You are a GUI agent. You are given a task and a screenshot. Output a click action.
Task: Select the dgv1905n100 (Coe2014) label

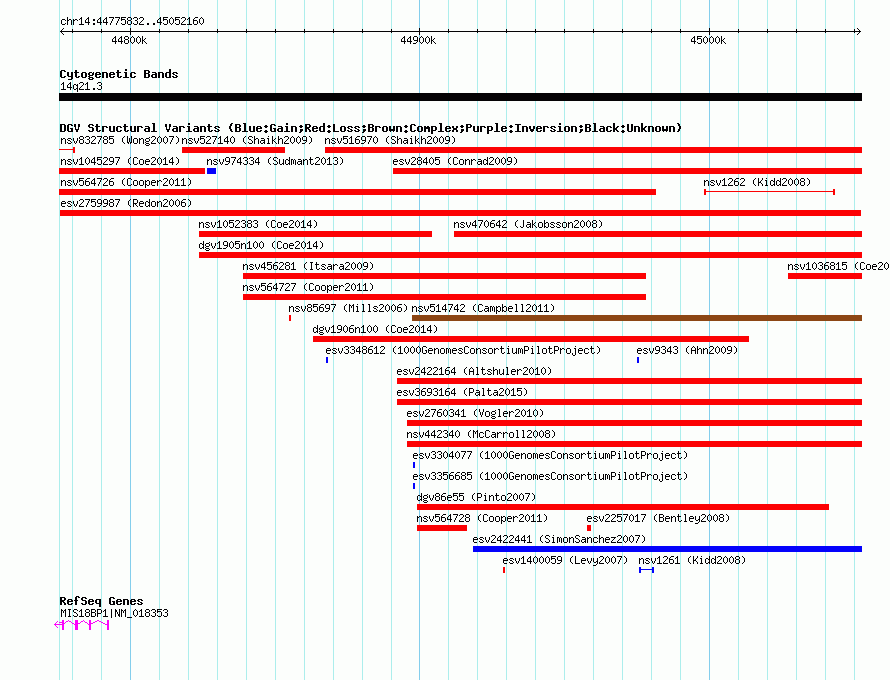[261, 245]
